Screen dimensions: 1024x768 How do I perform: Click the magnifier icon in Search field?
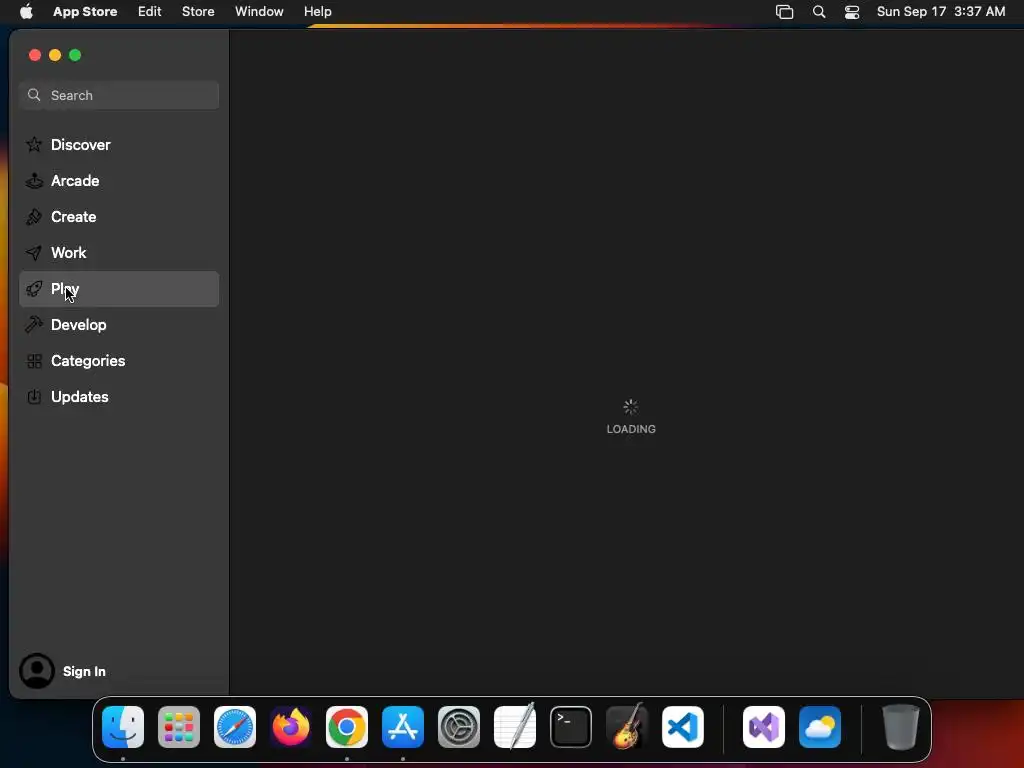tap(34, 95)
